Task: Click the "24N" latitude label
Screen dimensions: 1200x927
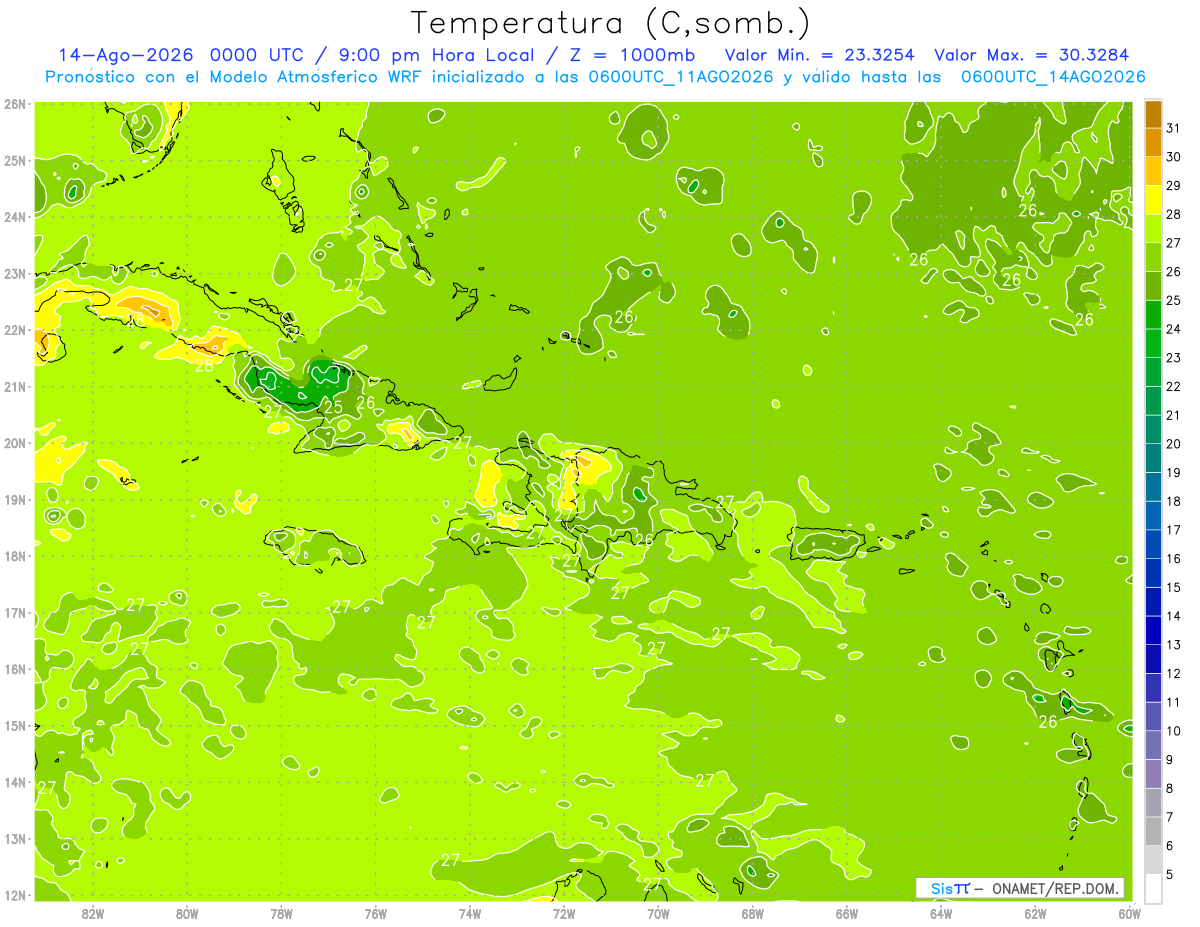Action: 15,217
